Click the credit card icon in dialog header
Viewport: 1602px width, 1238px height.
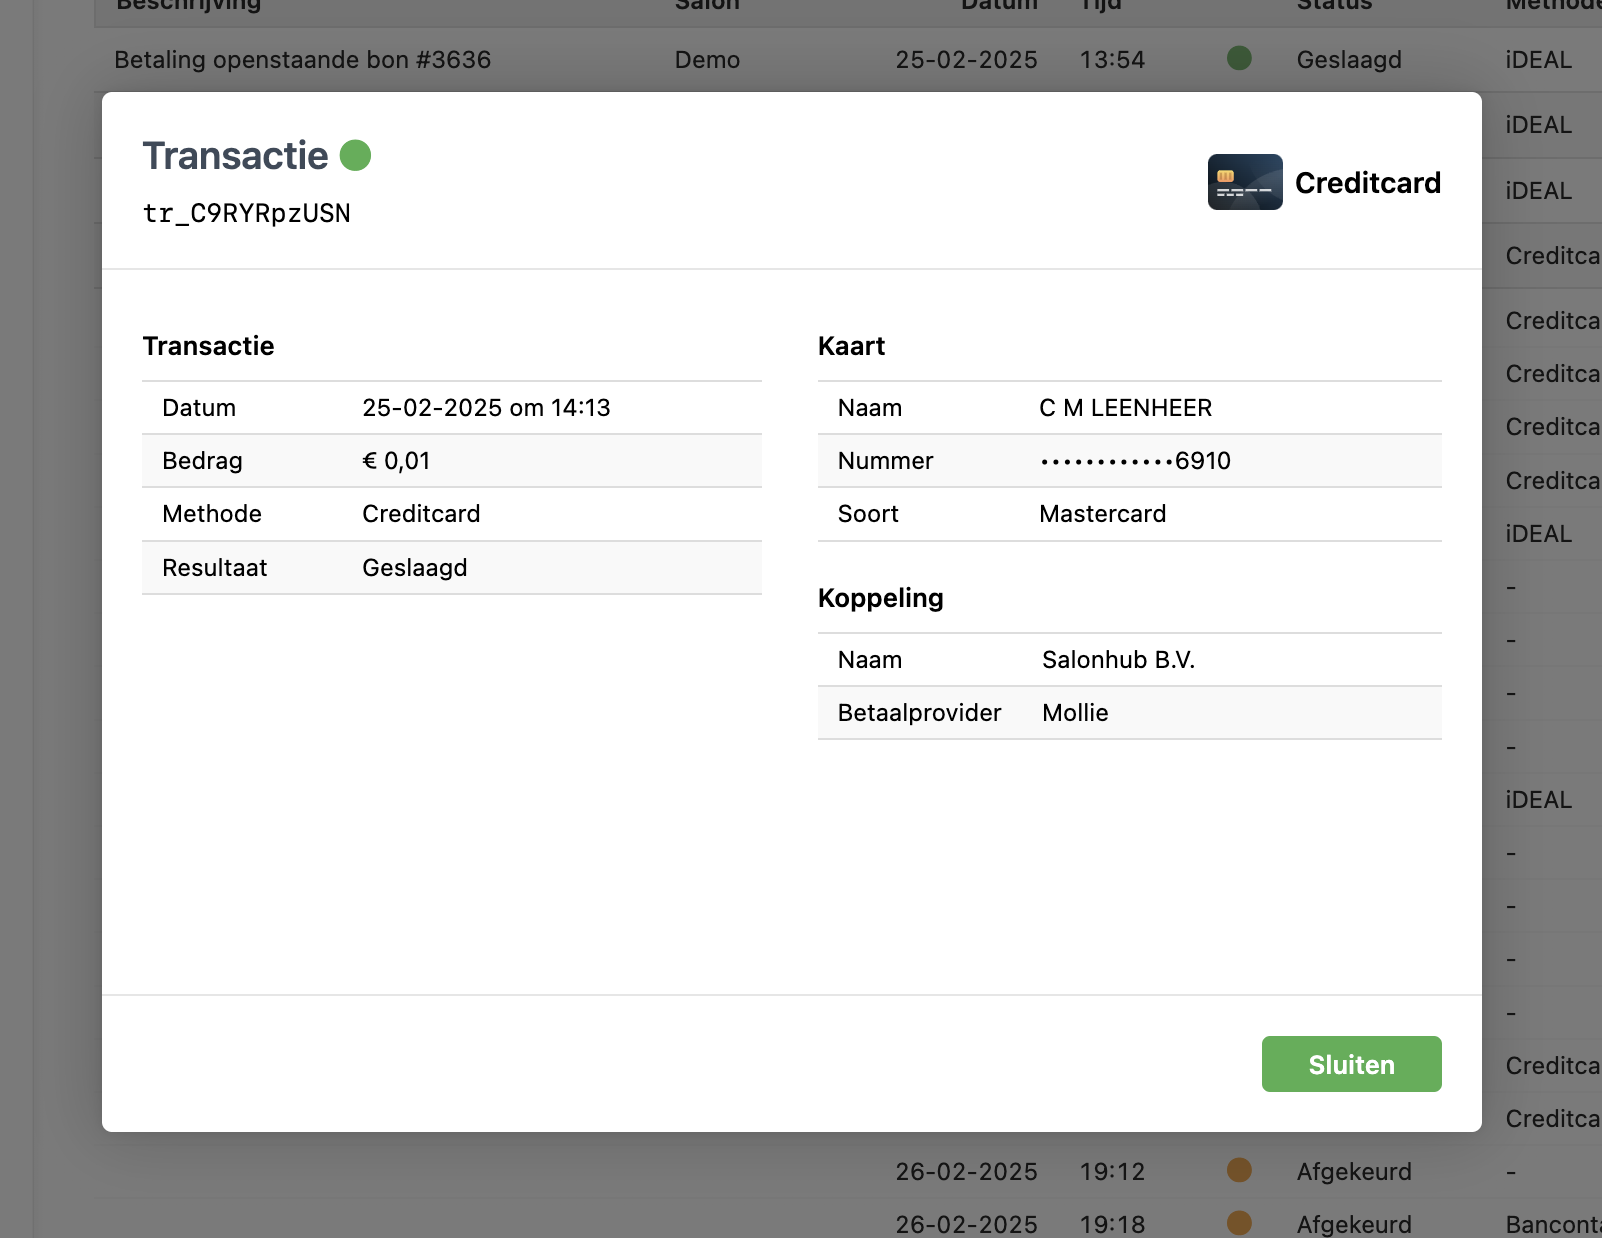[1244, 182]
